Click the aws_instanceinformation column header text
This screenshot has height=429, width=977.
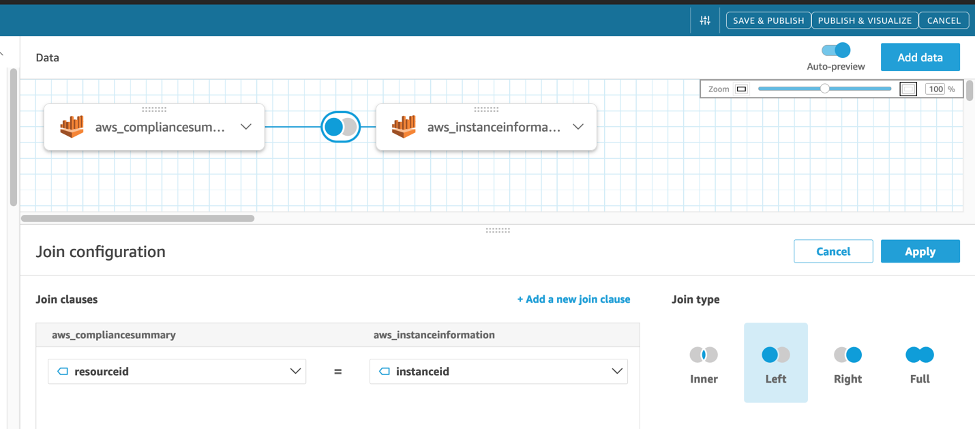point(434,335)
